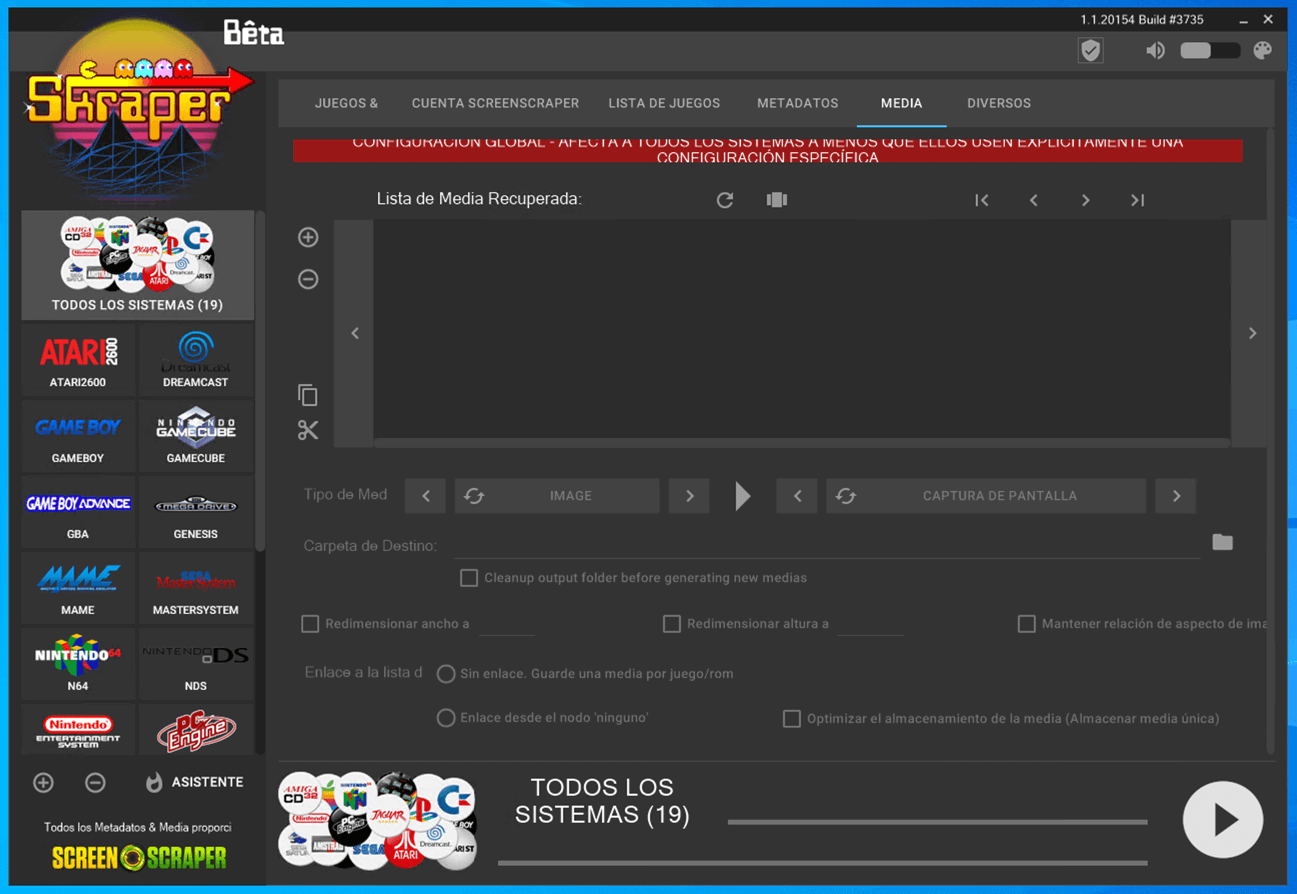Click the Carpeta de Destino field
Image resolution: width=1297 pixels, height=894 pixels.
(x=826, y=545)
